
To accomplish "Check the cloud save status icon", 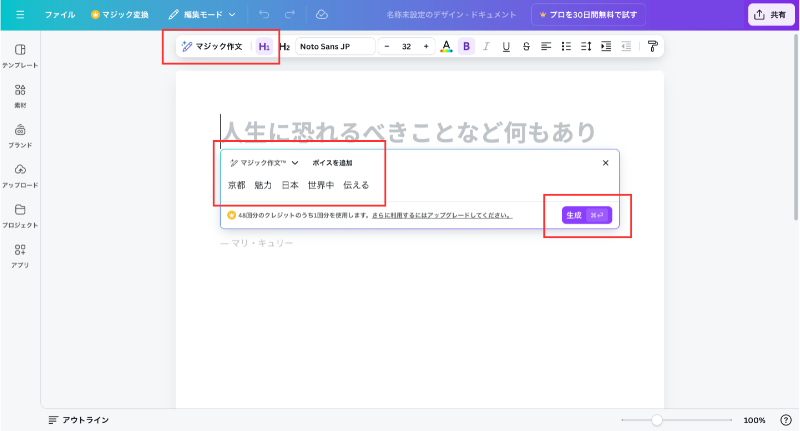I will pyautogui.click(x=322, y=15).
